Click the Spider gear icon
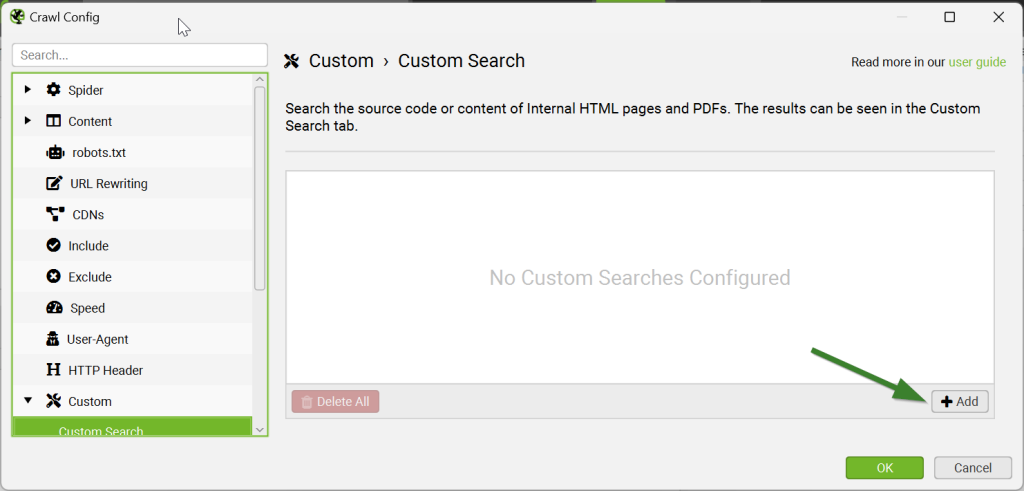Image resolution: width=1024 pixels, height=491 pixels. pos(53,90)
